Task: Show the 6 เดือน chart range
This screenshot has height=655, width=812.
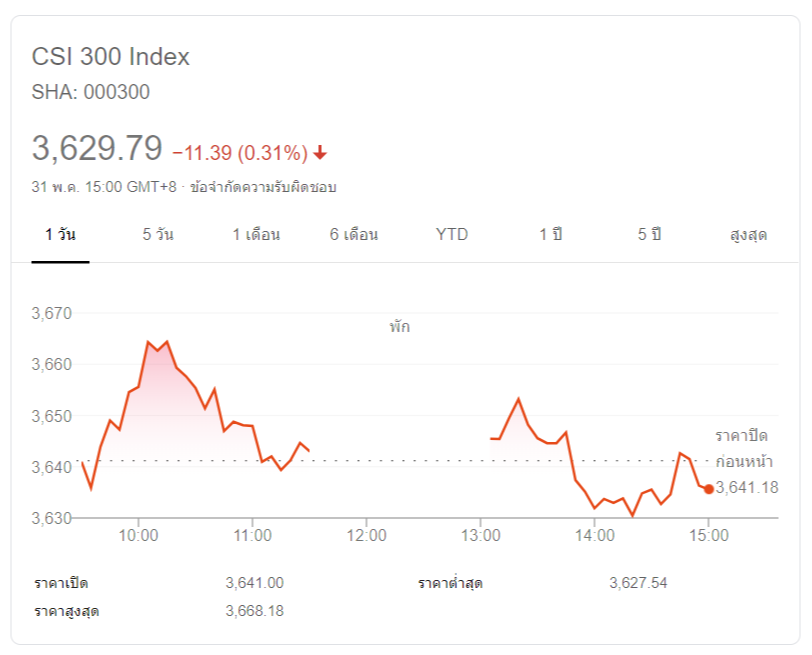Action: pyautogui.click(x=354, y=235)
